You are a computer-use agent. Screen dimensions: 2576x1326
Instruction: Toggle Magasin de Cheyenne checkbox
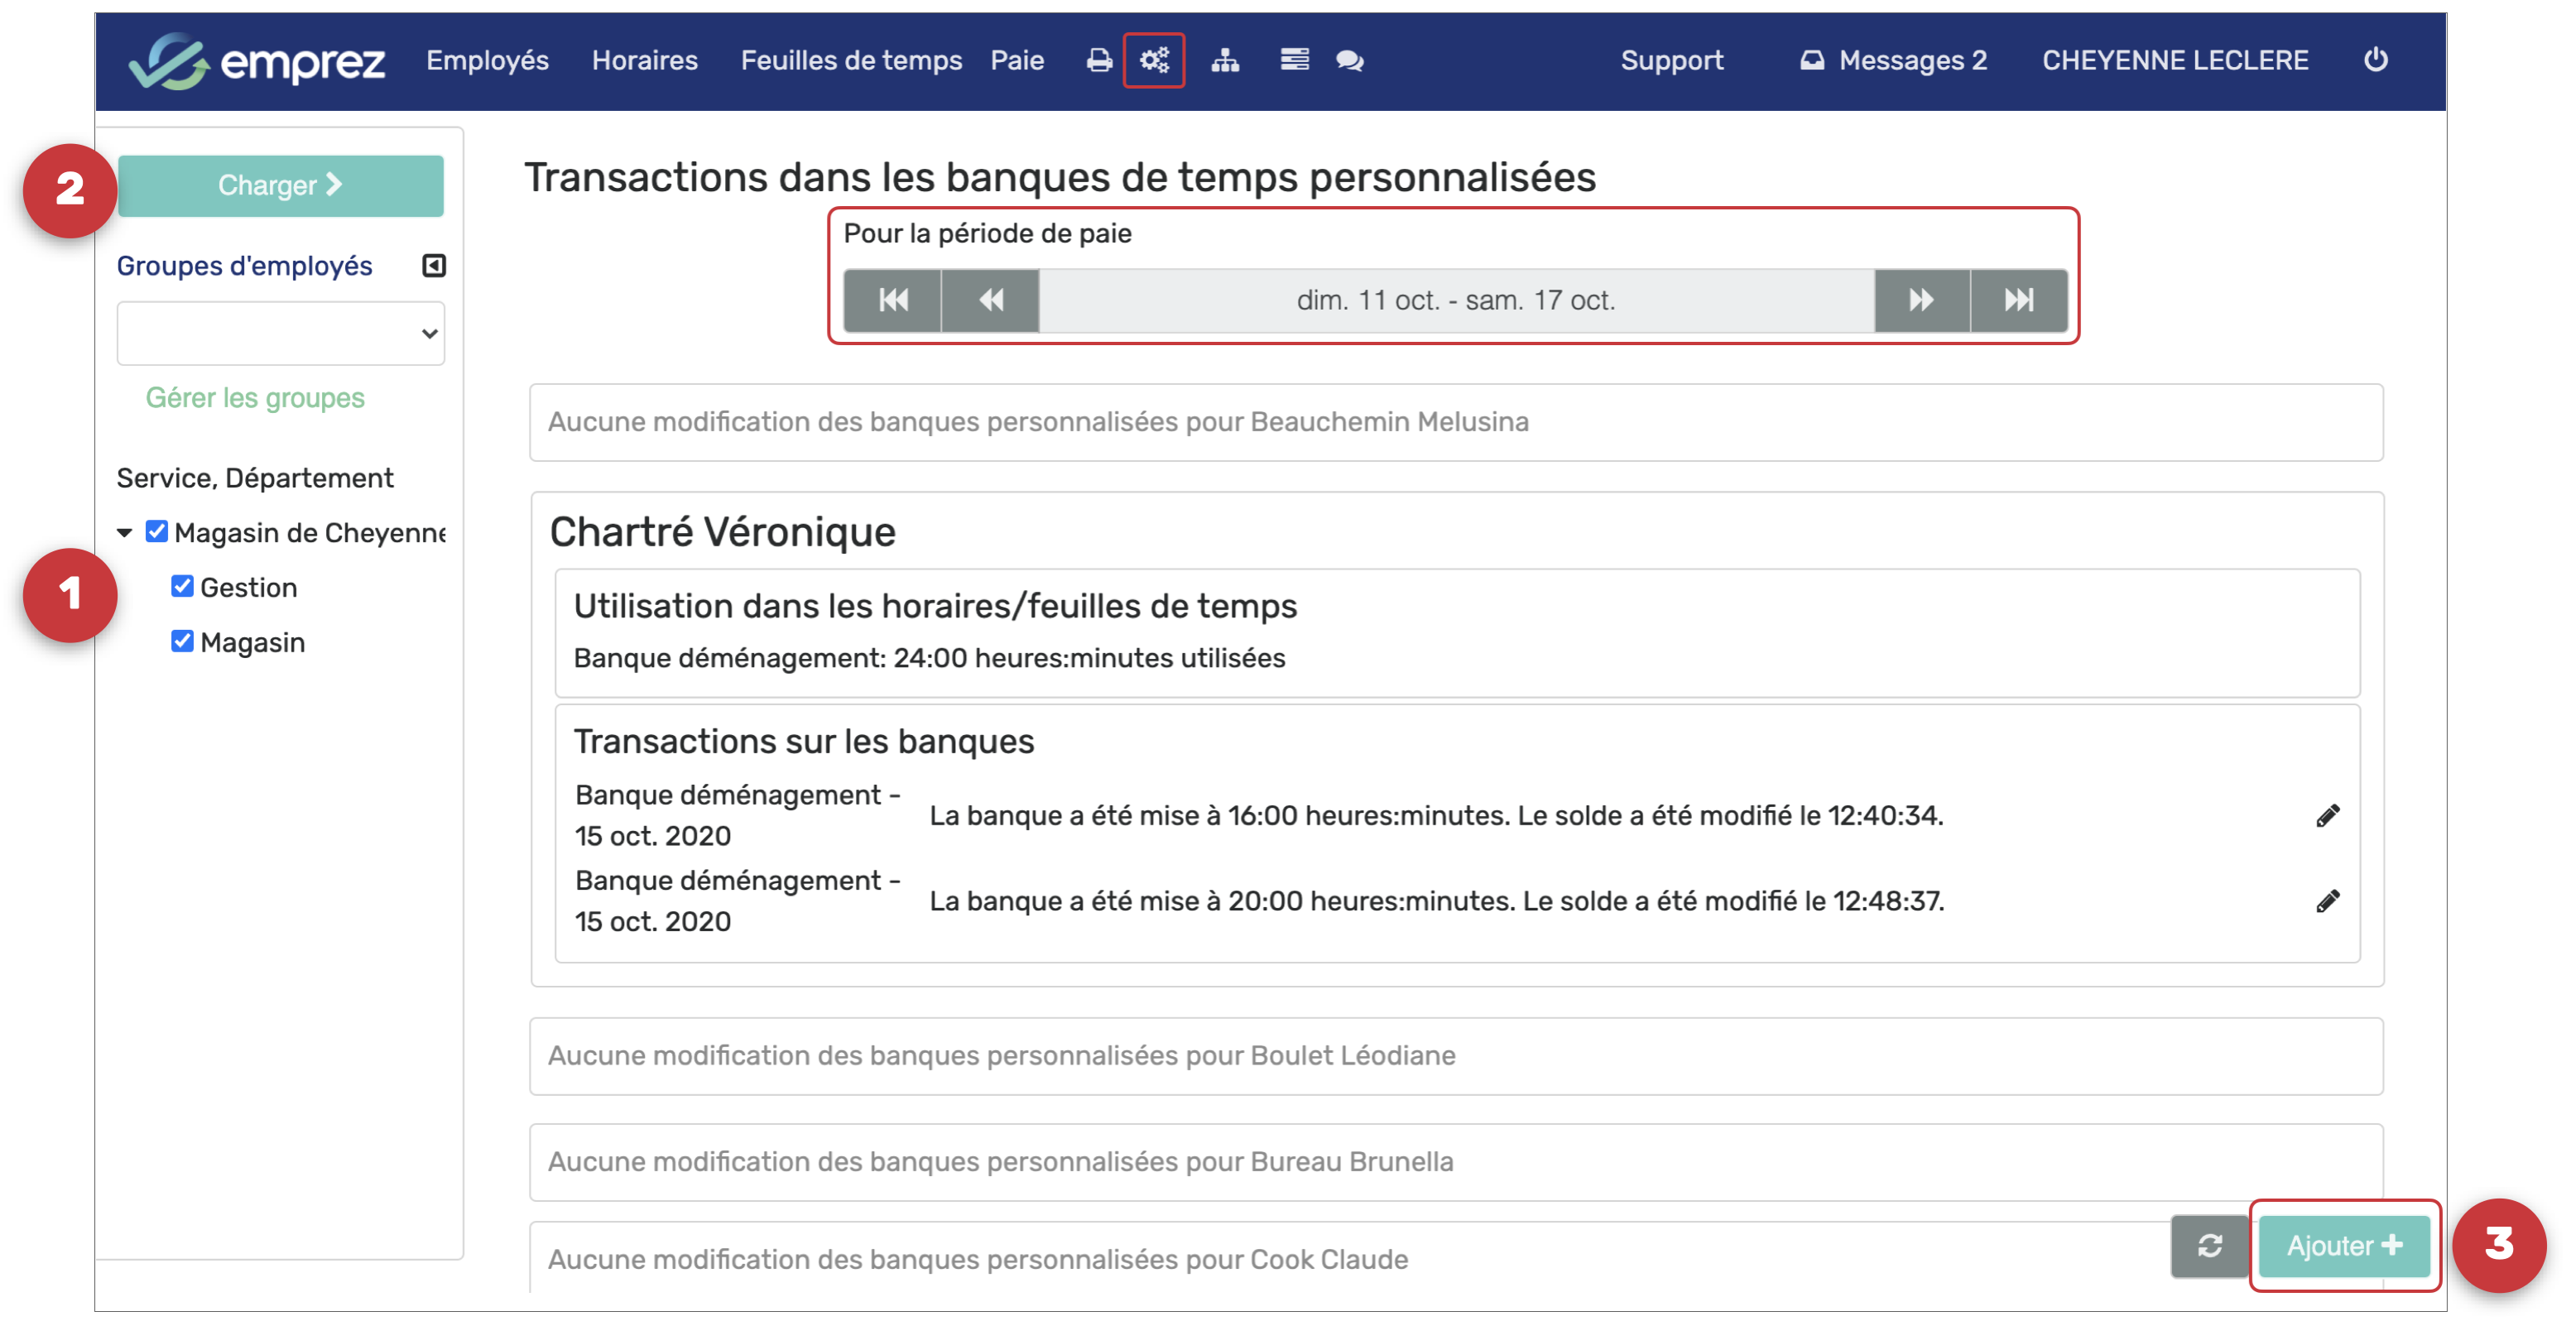point(157,531)
